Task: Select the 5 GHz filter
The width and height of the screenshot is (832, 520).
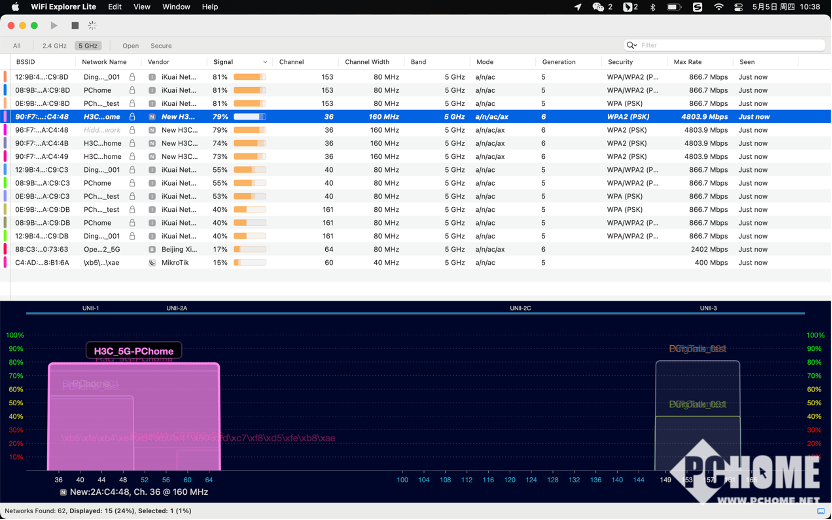Action: coord(88,46)
